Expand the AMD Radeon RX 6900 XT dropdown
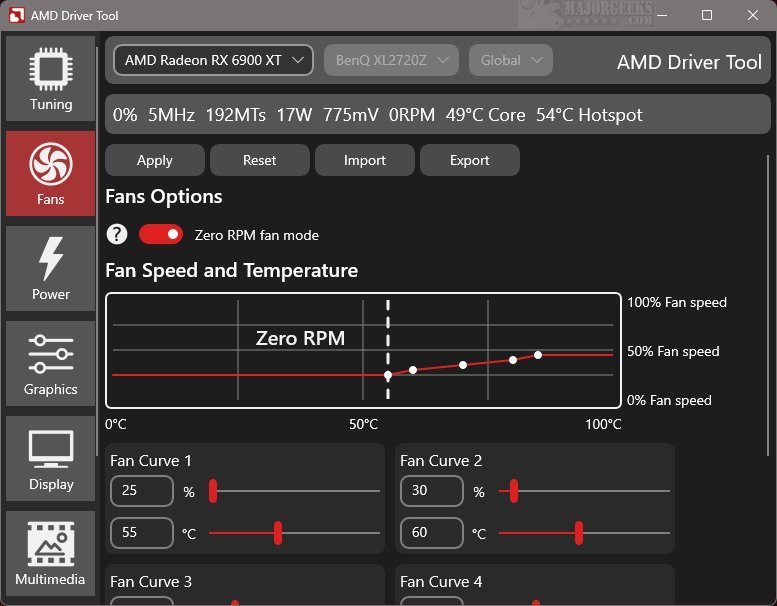 [213, 60]
